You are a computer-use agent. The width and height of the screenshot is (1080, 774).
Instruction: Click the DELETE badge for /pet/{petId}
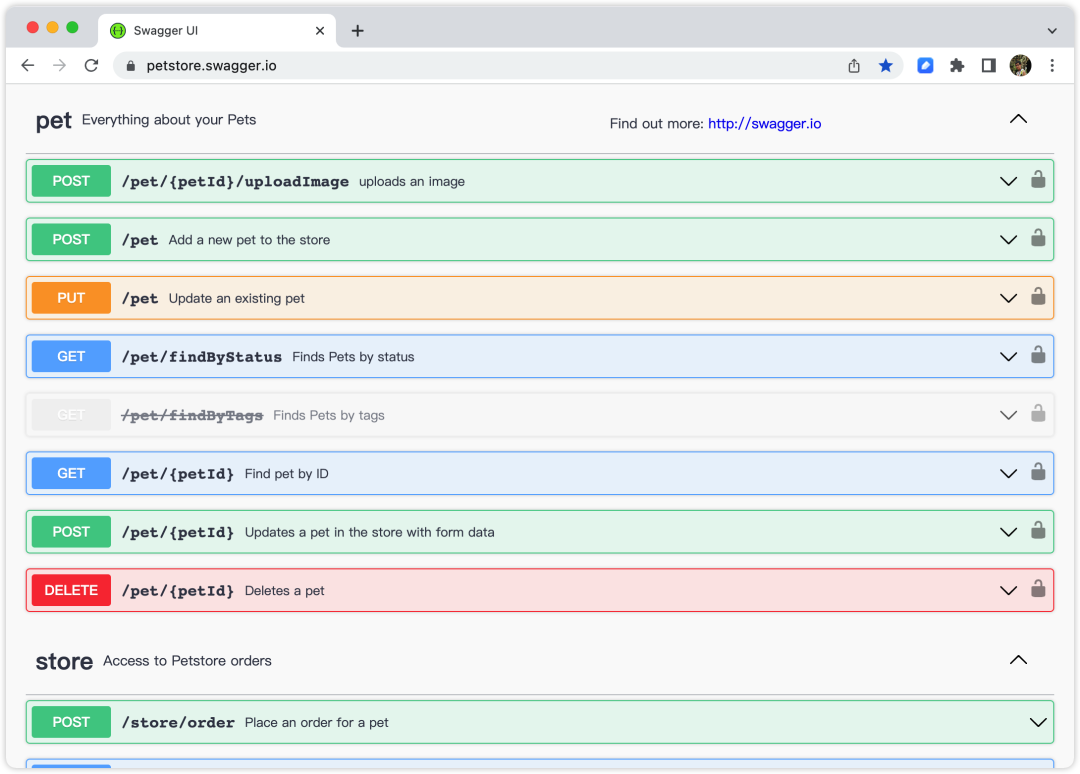pyautogui.click(x=71, y=591)
